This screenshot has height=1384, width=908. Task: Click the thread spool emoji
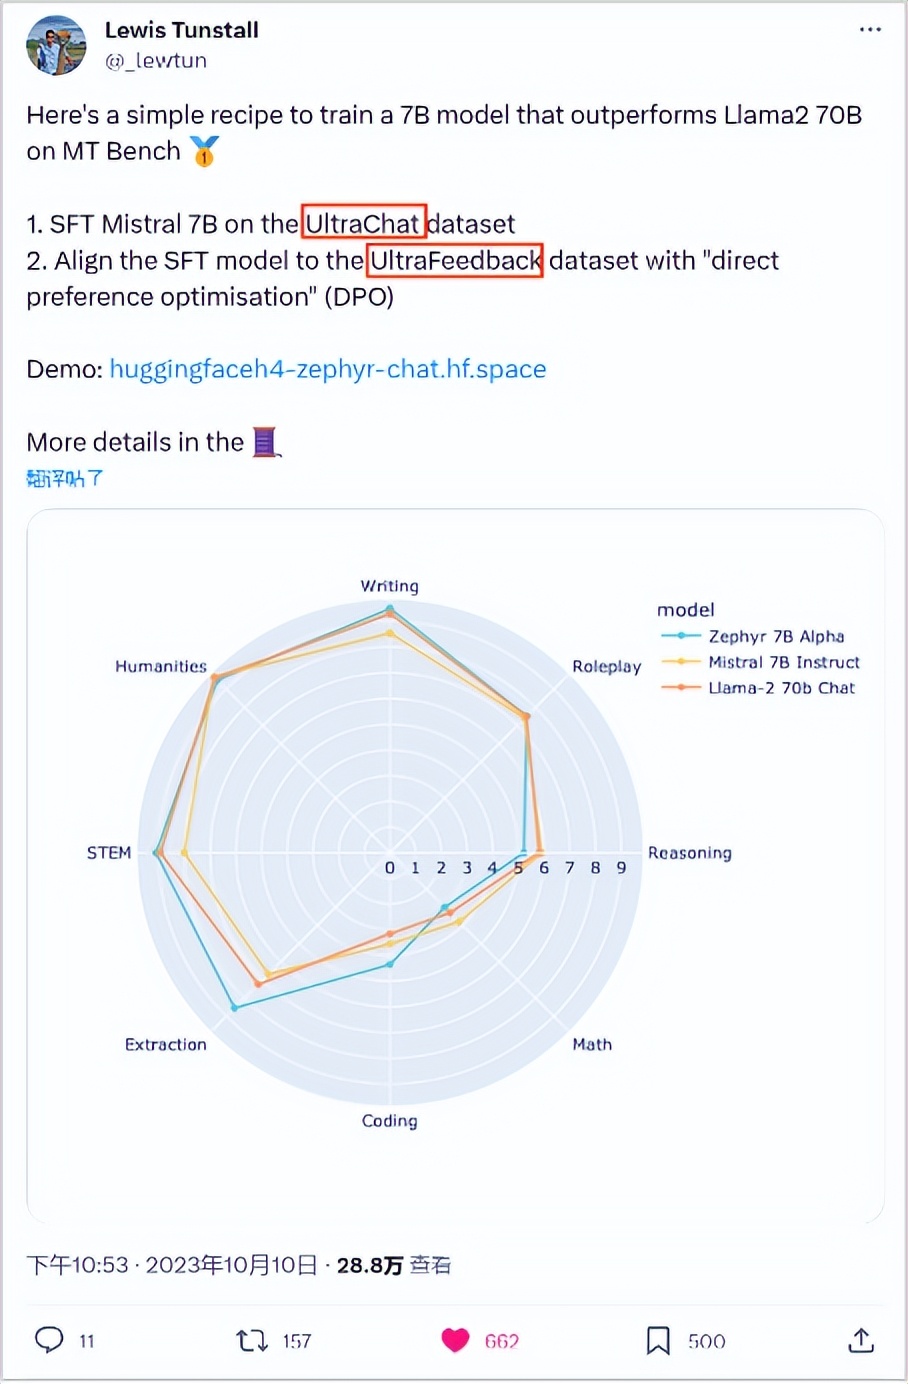point(265,442)
